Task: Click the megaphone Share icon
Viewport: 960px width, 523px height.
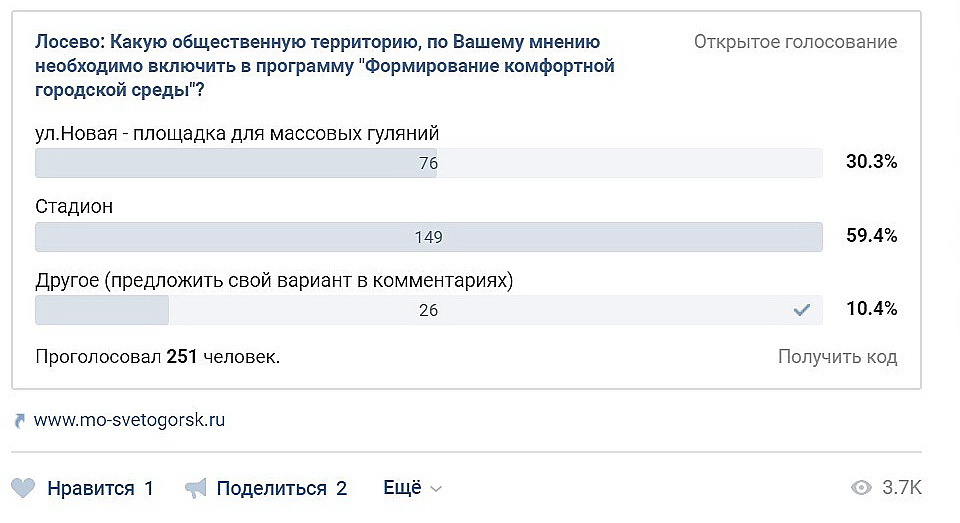Action: (196, 489)
